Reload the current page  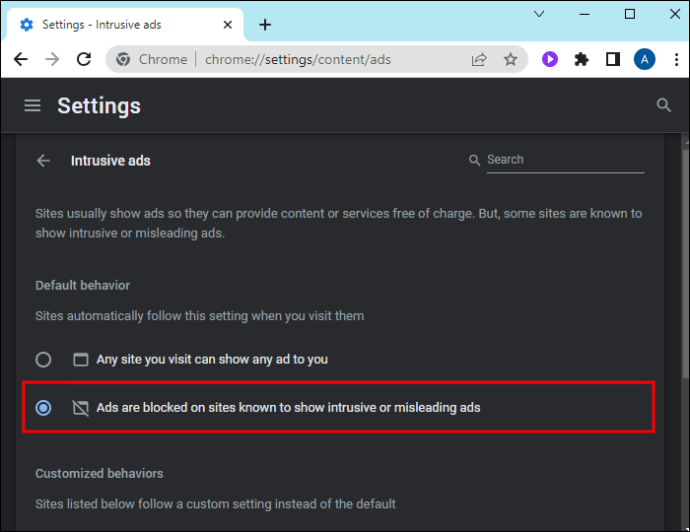(x=86, y=60)
